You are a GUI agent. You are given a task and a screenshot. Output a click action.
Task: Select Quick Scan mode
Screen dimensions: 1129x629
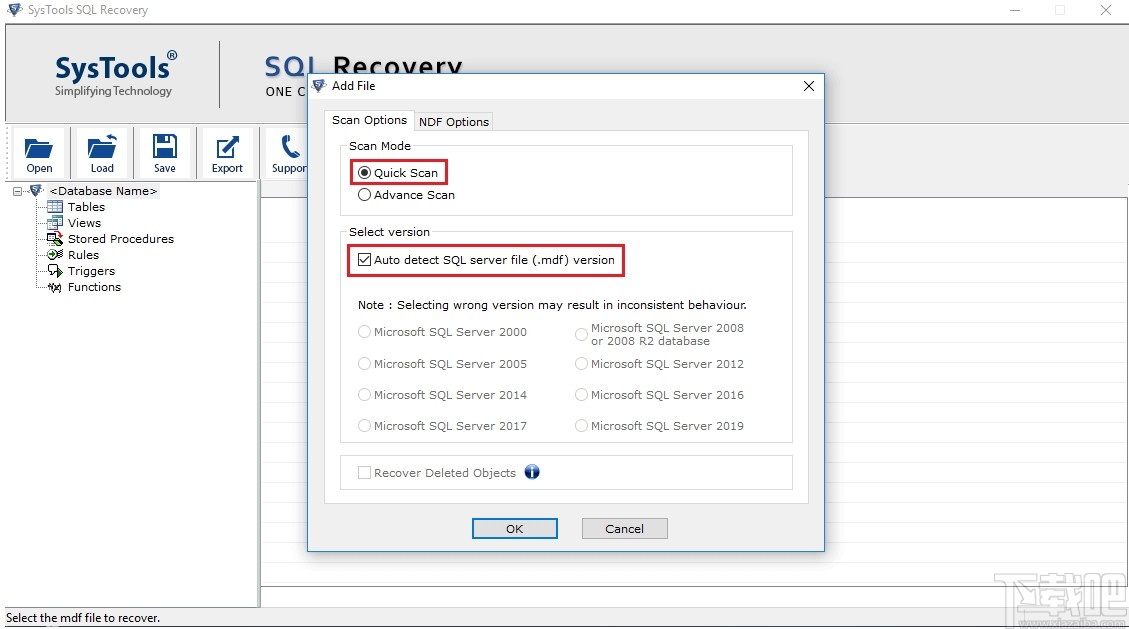365,172
